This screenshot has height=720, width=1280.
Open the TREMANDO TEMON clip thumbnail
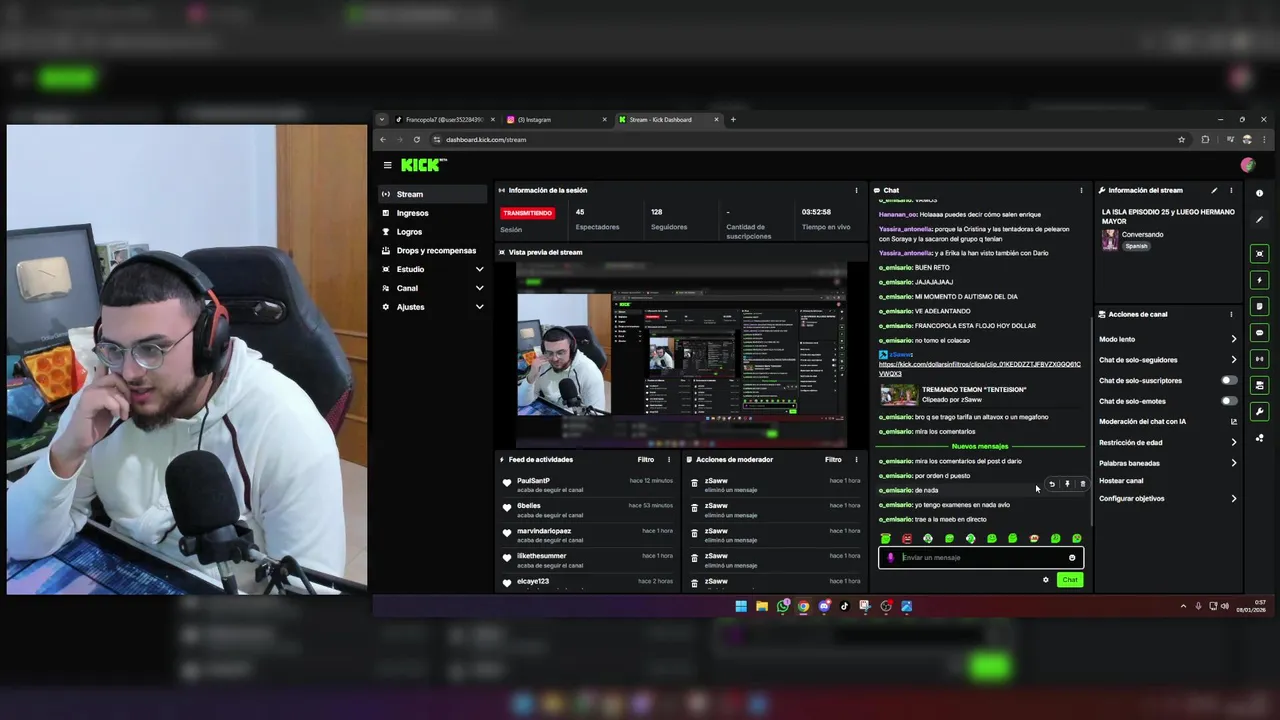point(898,394)
